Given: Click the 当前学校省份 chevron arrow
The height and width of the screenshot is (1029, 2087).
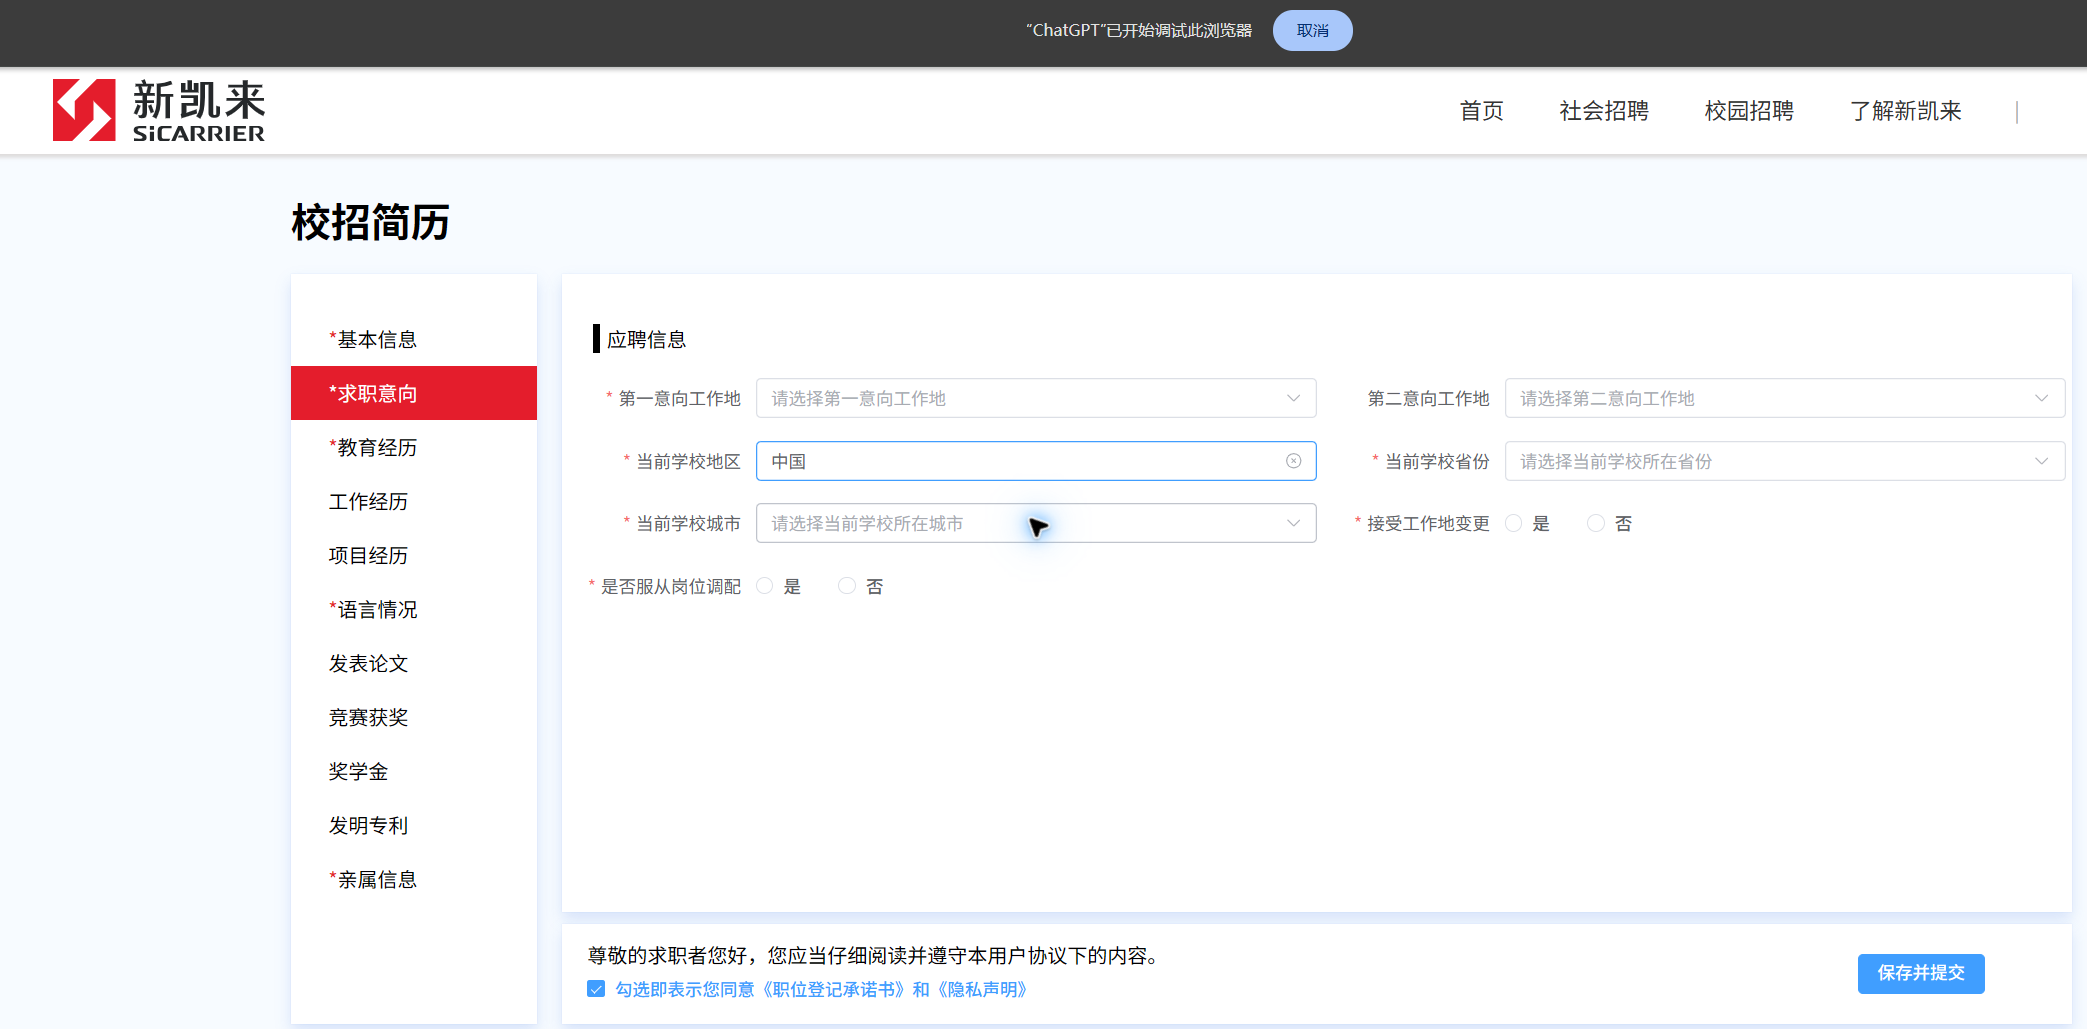Looking at the screenshot, I should pos(2041,461).
